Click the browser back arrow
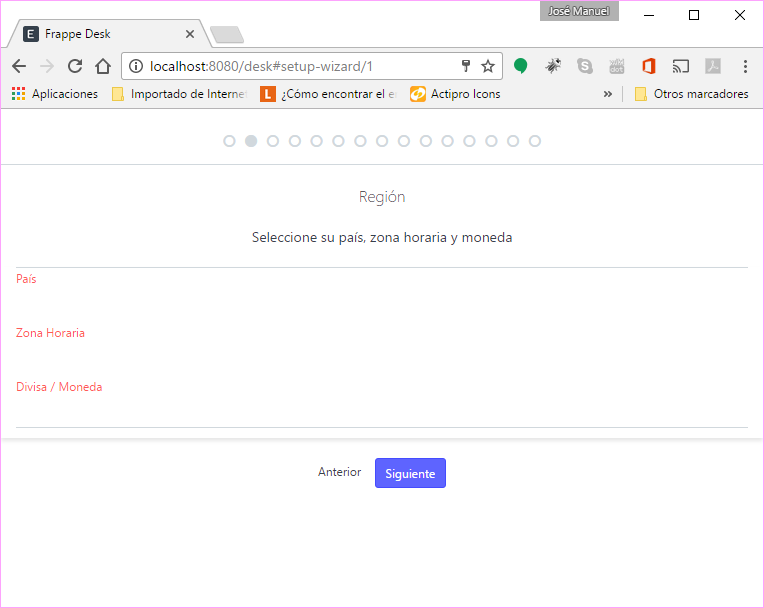 pyautogui.click(x=19, y=66)
